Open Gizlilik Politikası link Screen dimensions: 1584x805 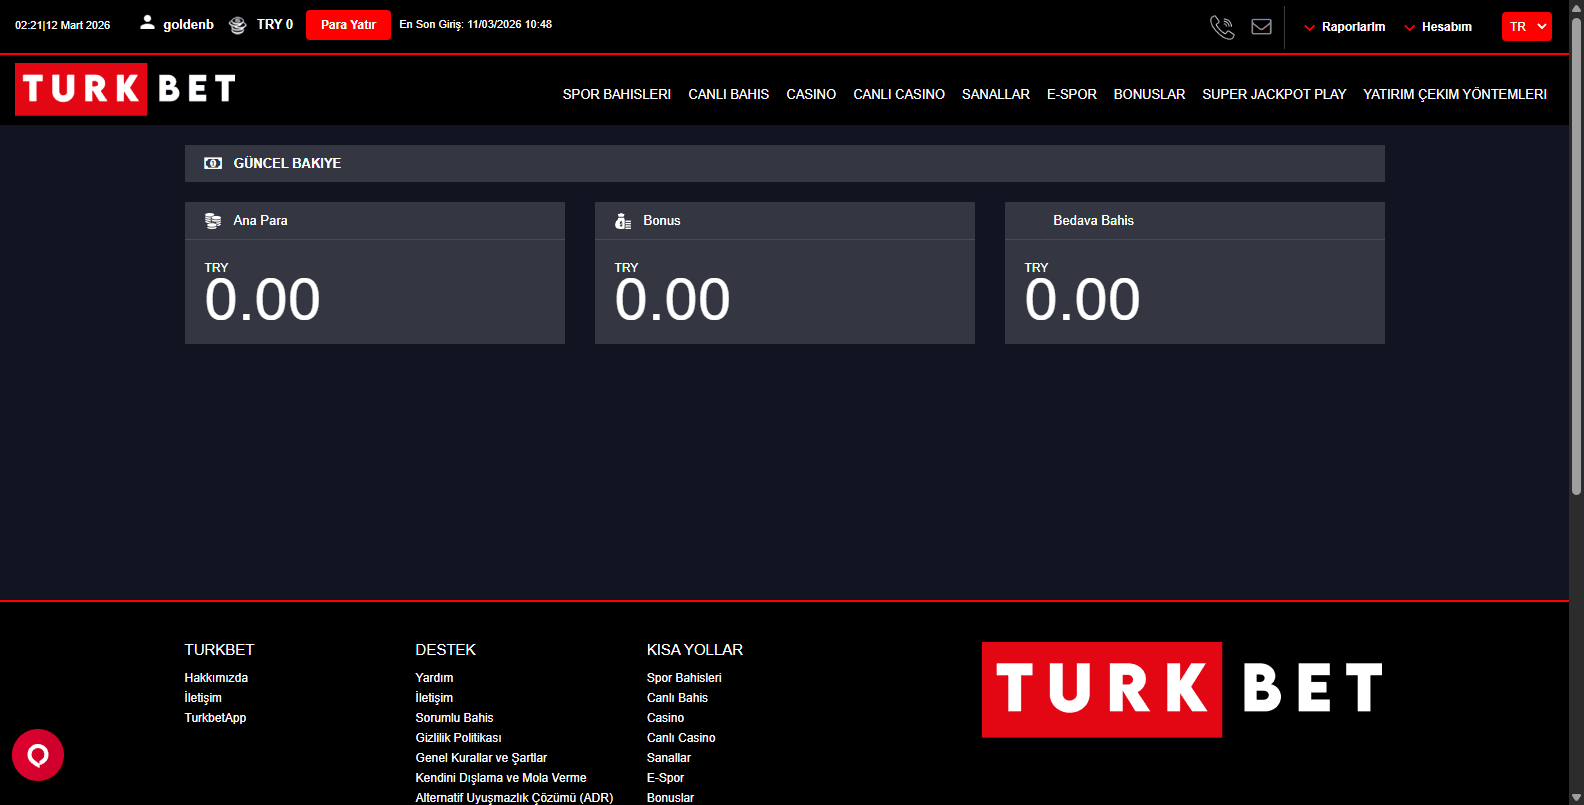point(458,738)
